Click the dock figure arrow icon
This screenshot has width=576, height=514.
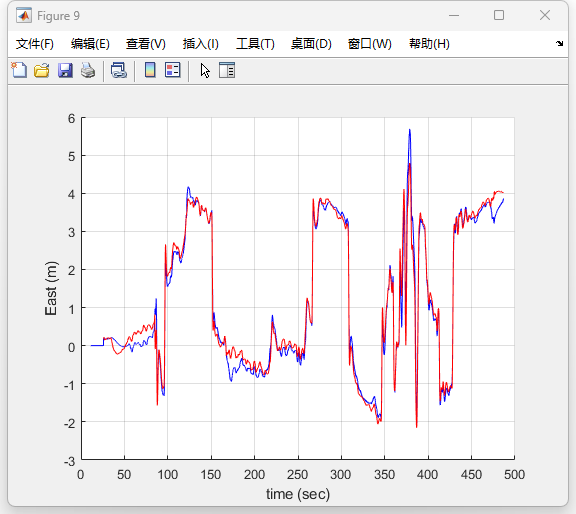559,43
